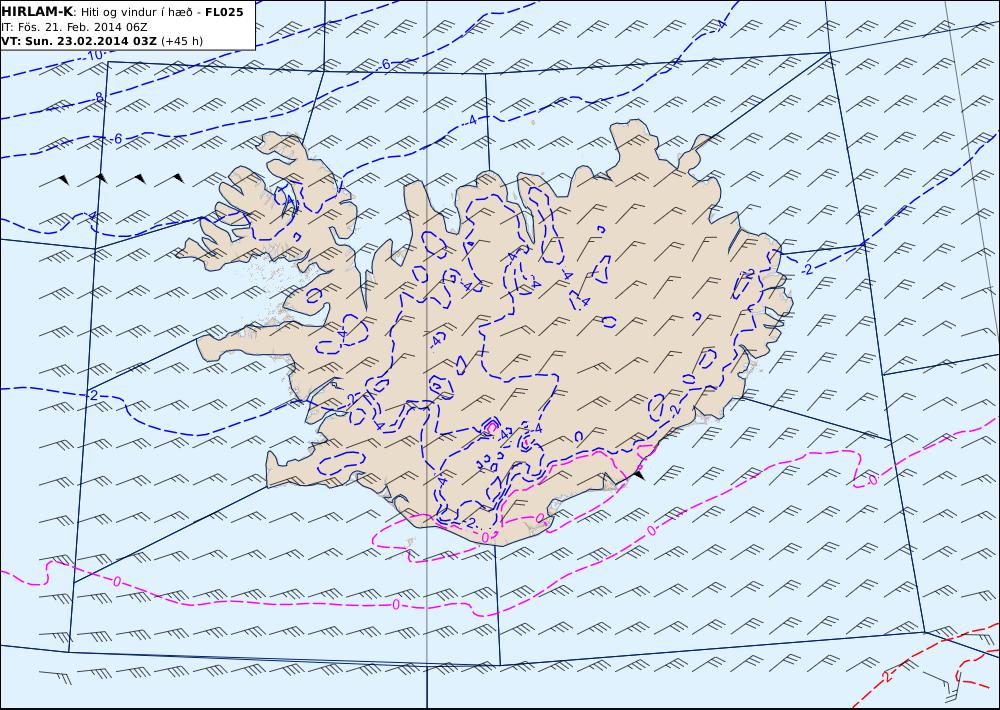This screenshot has height=710, width=1000.
Task: Click the VT: Sun. 23.02.2014 03Z line
Action: (79, 41)
